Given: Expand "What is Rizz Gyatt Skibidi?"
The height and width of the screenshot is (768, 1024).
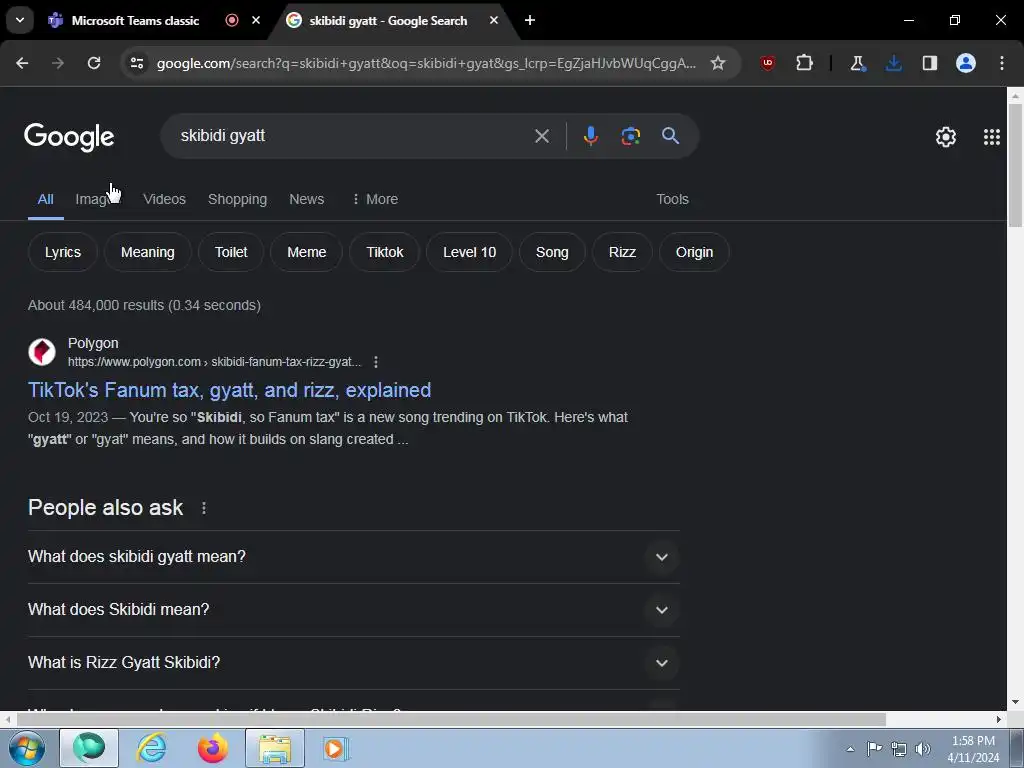Looking at the screenshot, I should point(353,663).
